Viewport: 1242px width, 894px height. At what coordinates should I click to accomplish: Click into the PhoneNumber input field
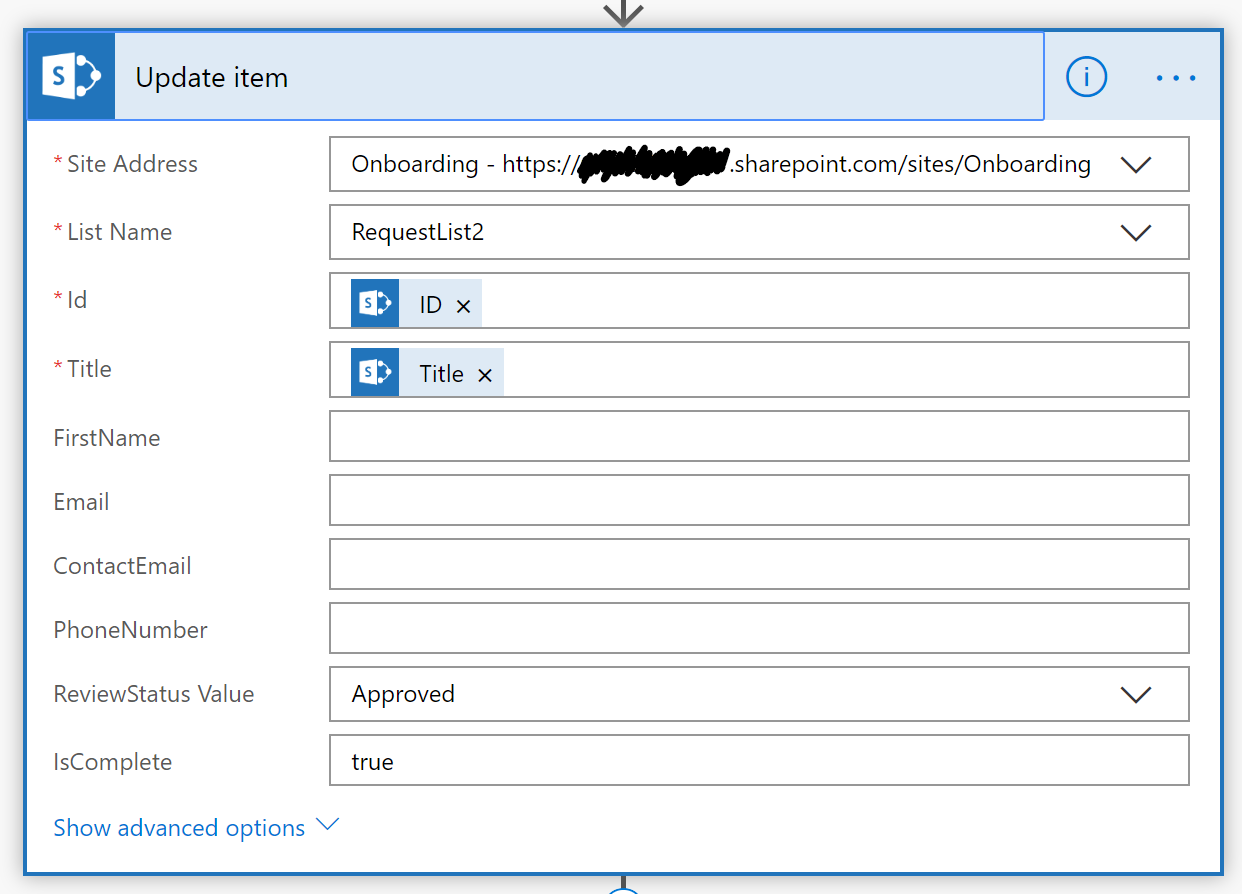759,628
